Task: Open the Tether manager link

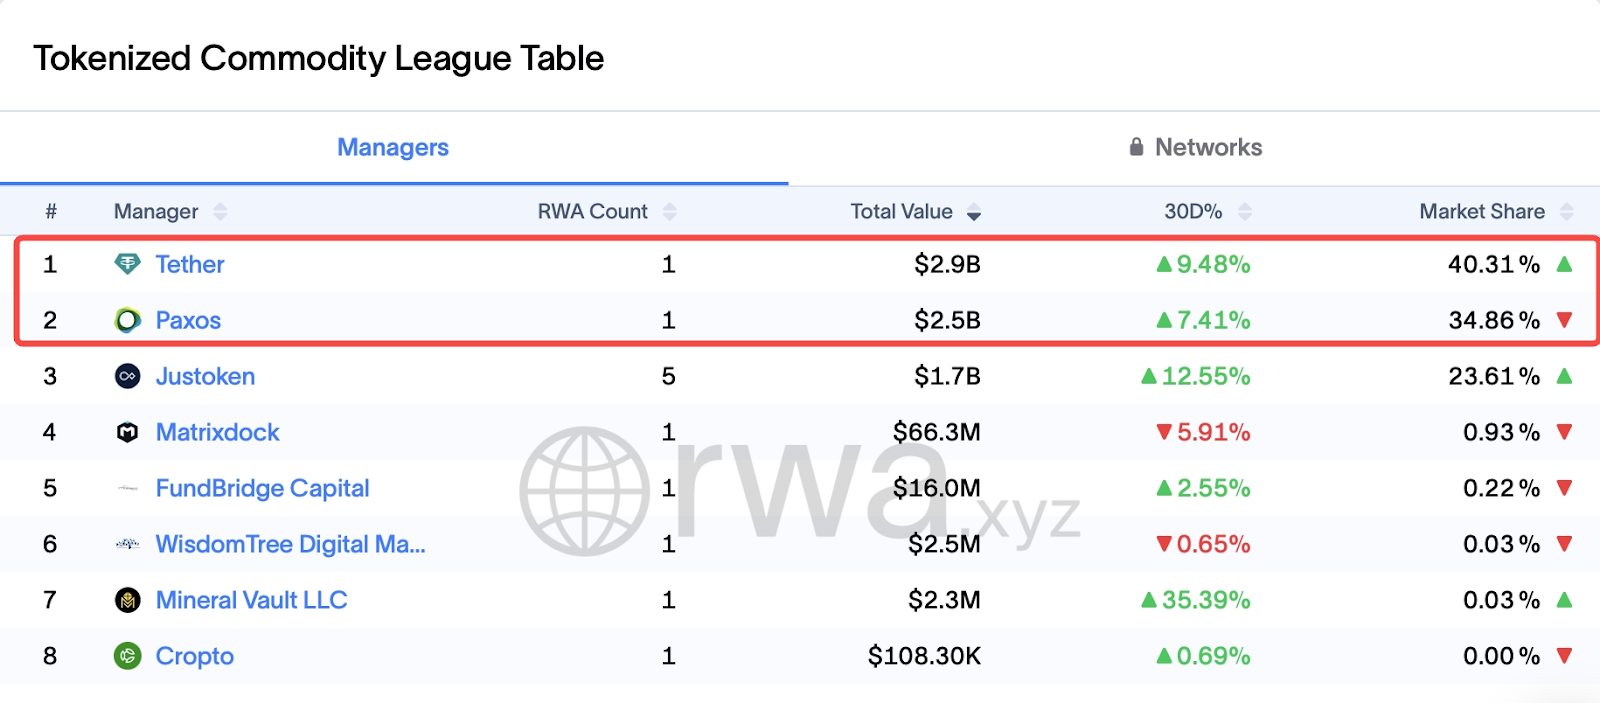Action: (190, 264)
